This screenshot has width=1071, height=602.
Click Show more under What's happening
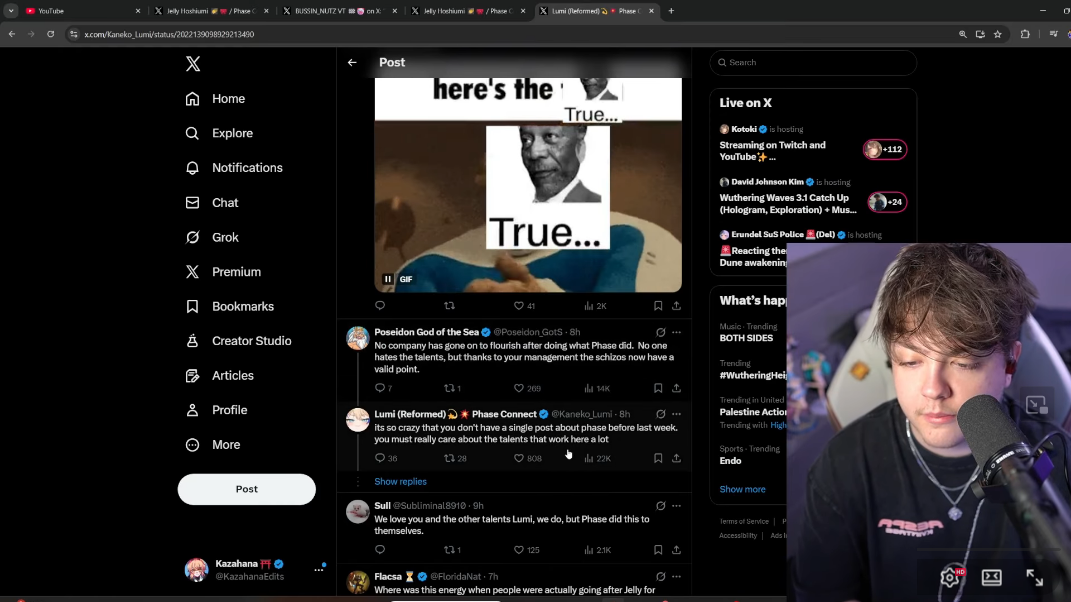tap(742, 489)
